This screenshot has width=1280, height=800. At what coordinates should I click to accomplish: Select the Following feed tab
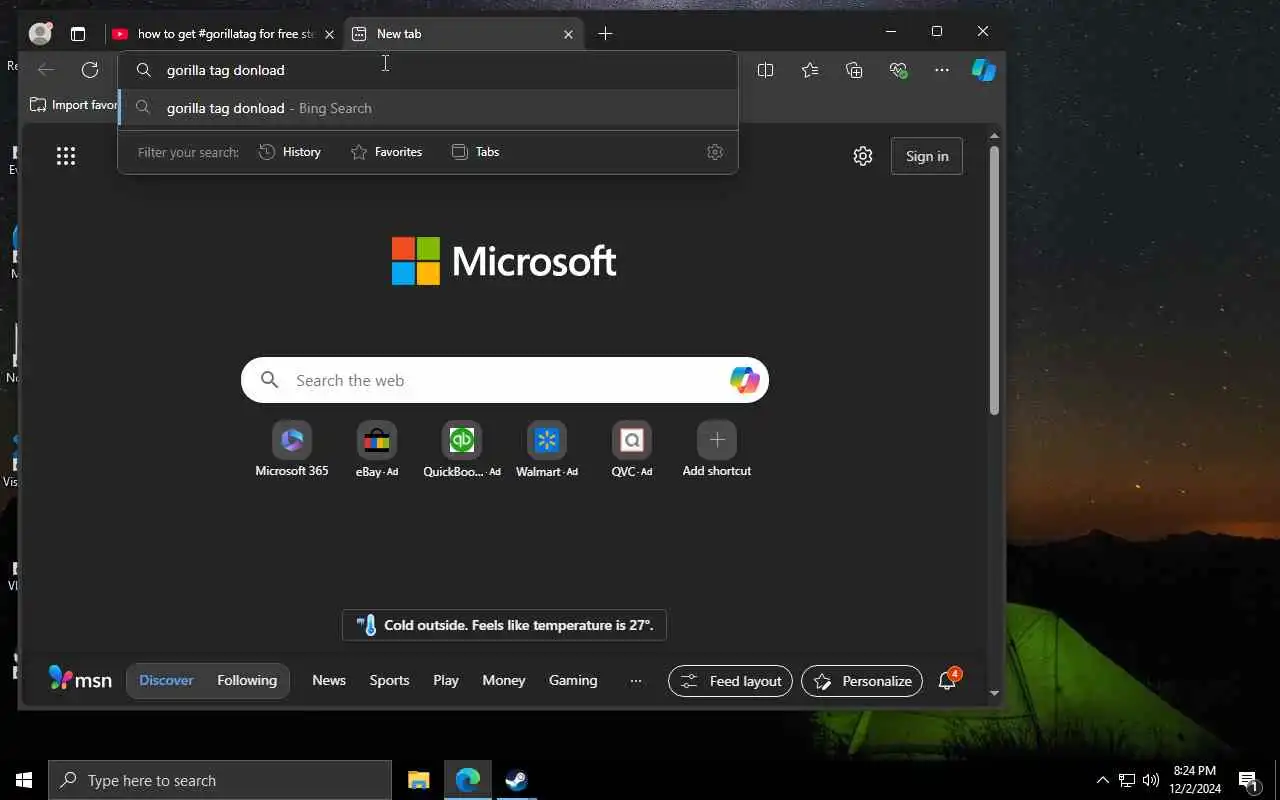click(247, 680)
